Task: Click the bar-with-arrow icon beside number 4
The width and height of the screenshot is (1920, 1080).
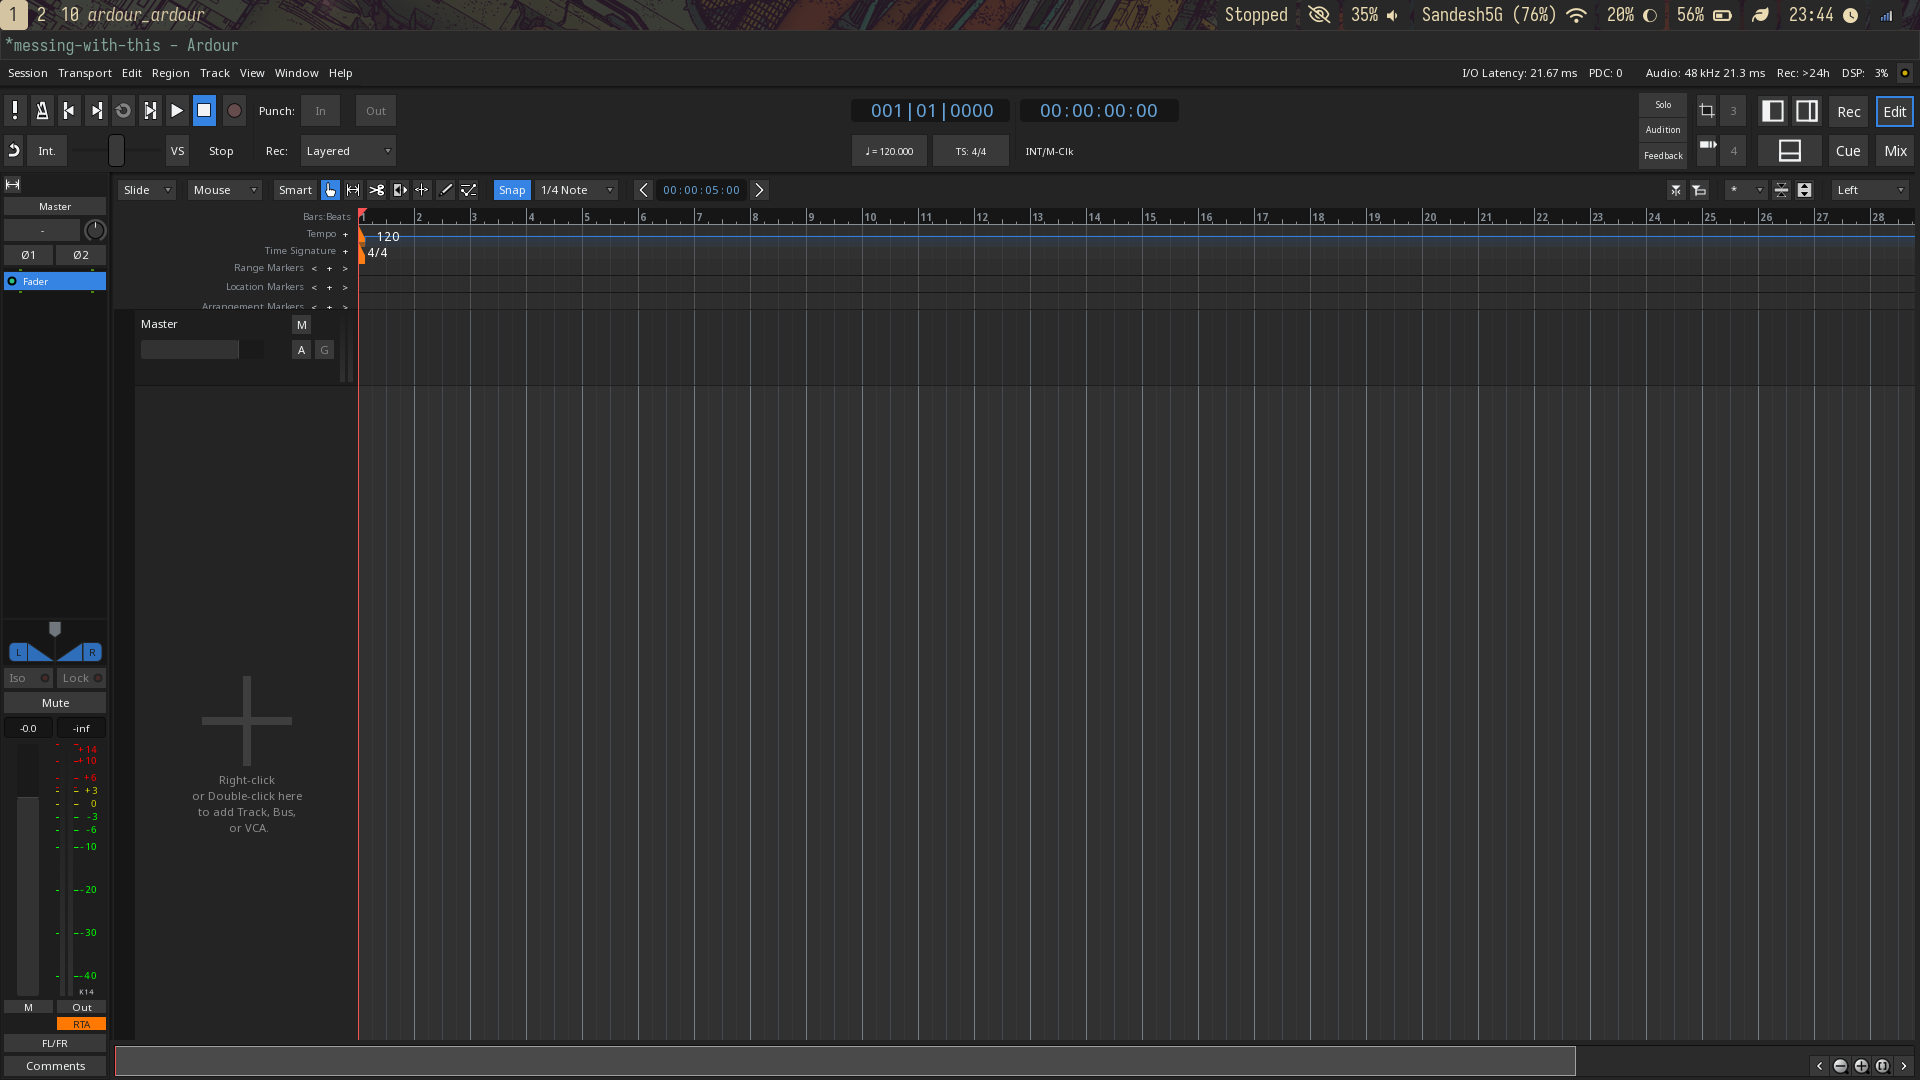Action: point(1707,146)
